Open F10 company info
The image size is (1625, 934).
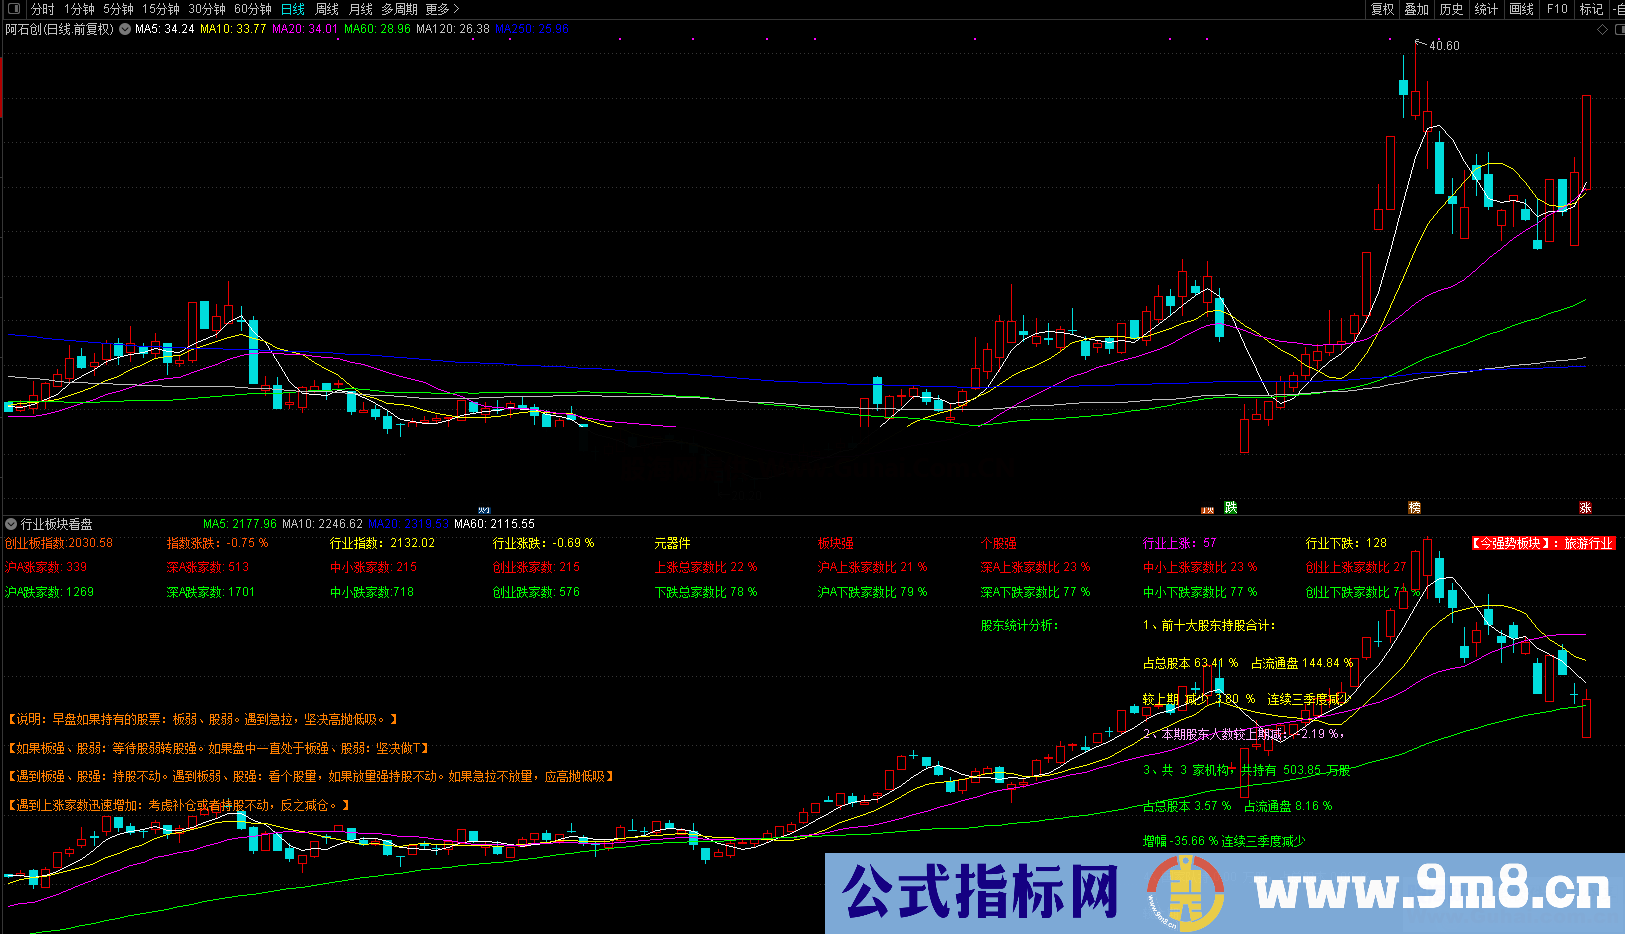coord(1557,9)
